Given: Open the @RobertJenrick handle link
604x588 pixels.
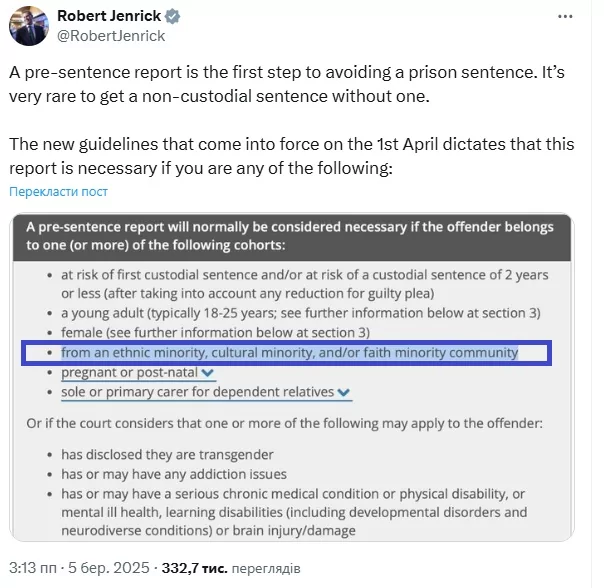Looking at the screenshot, I should [111, 36].
